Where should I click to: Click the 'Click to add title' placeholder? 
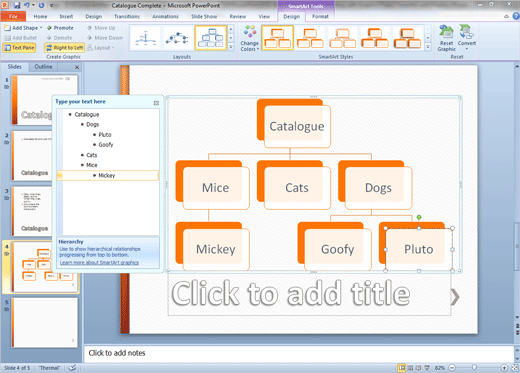coord(309,294)
